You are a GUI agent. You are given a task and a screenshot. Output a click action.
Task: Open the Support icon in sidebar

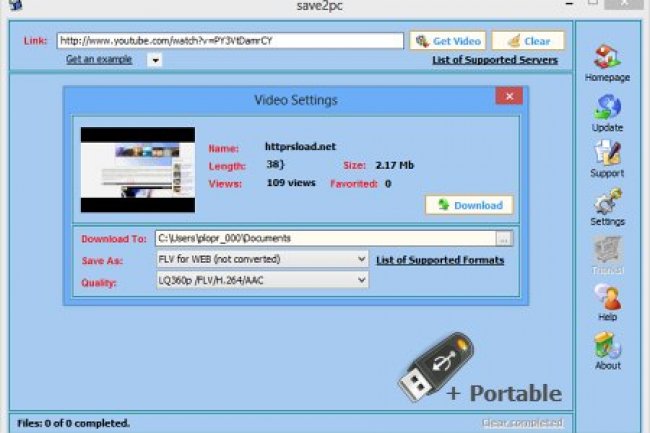click(x=607, y=153)
